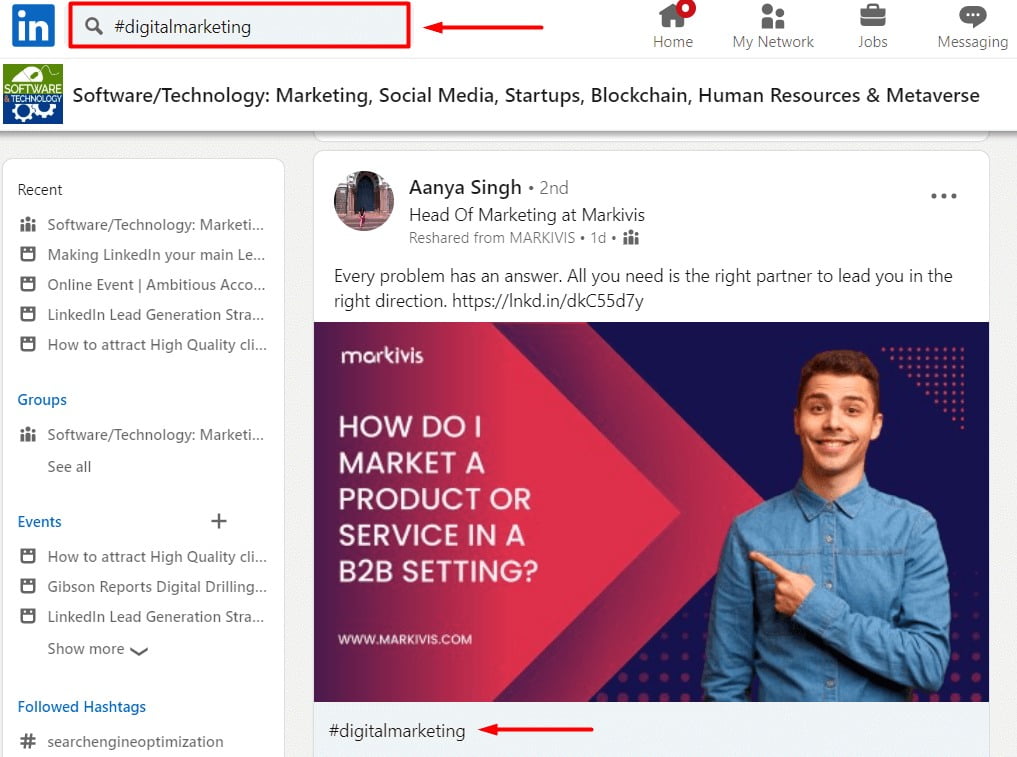Click the #digitalmarketing hashtag under post

(x=397, y=730)
